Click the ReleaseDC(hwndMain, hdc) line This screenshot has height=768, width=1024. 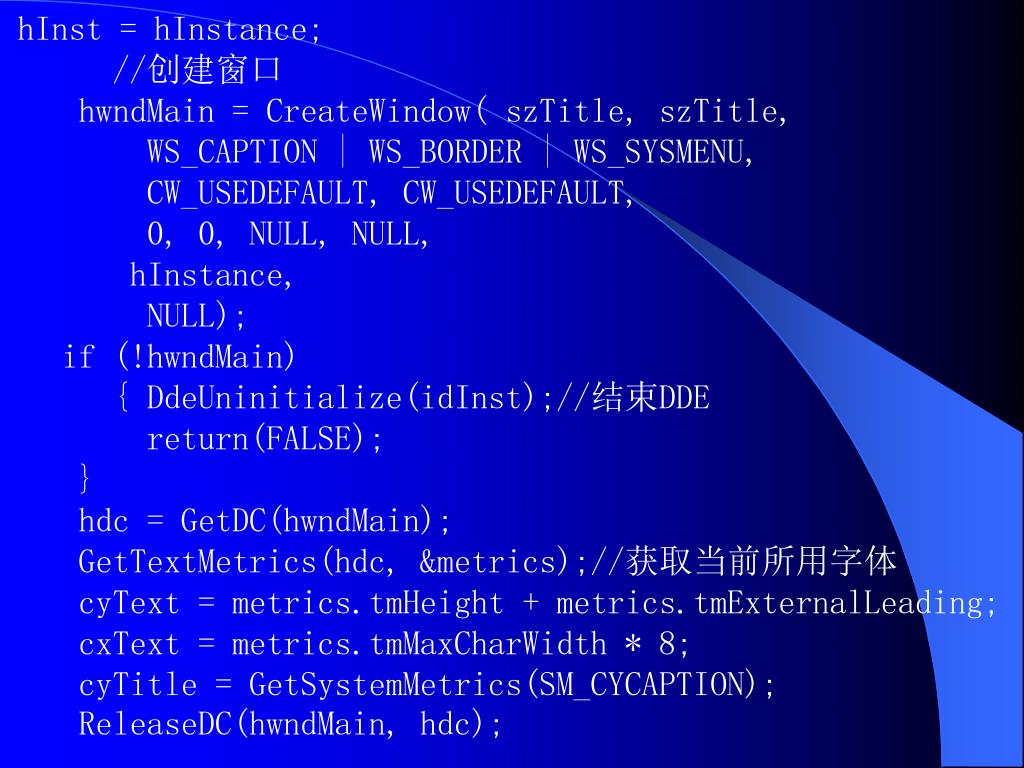291,725
